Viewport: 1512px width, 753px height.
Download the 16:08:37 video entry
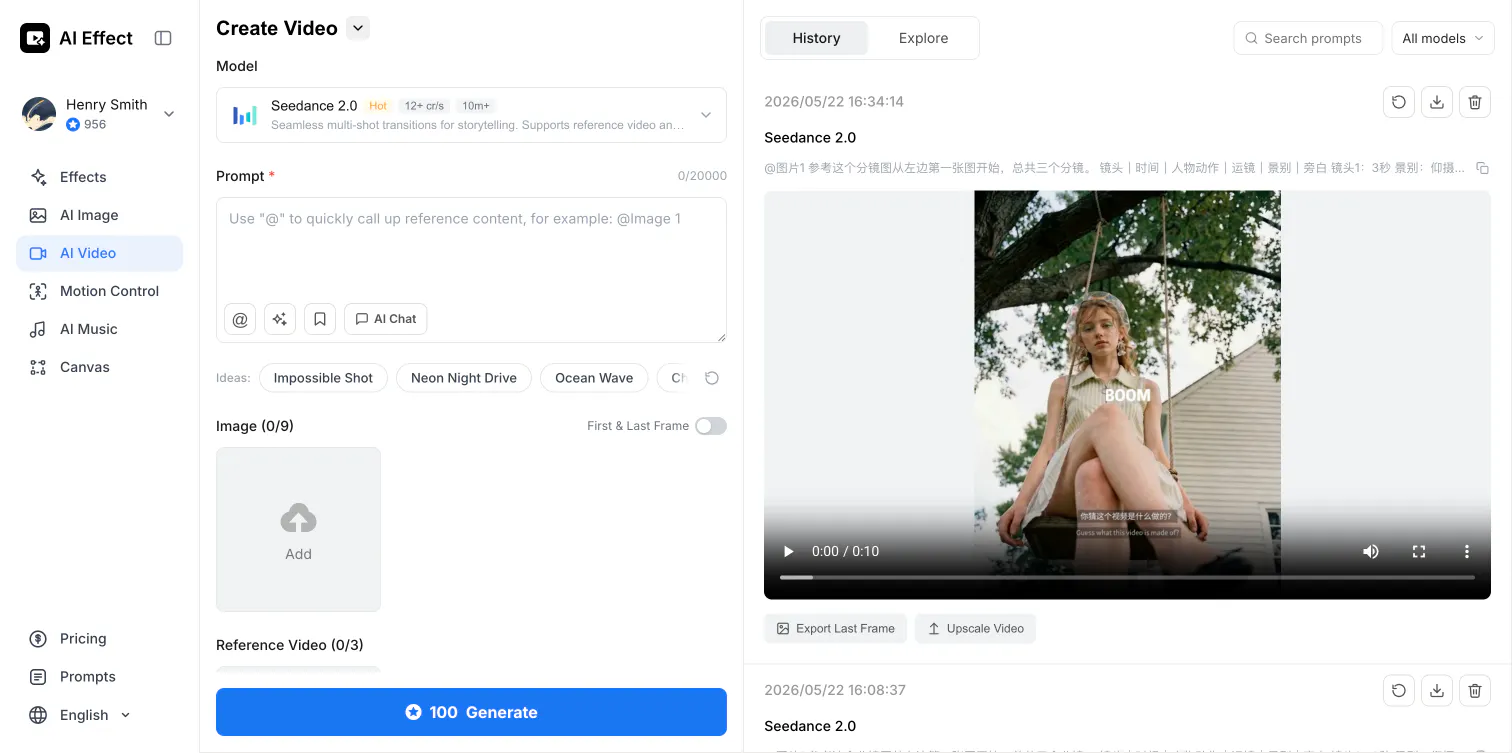(1437, 690)
